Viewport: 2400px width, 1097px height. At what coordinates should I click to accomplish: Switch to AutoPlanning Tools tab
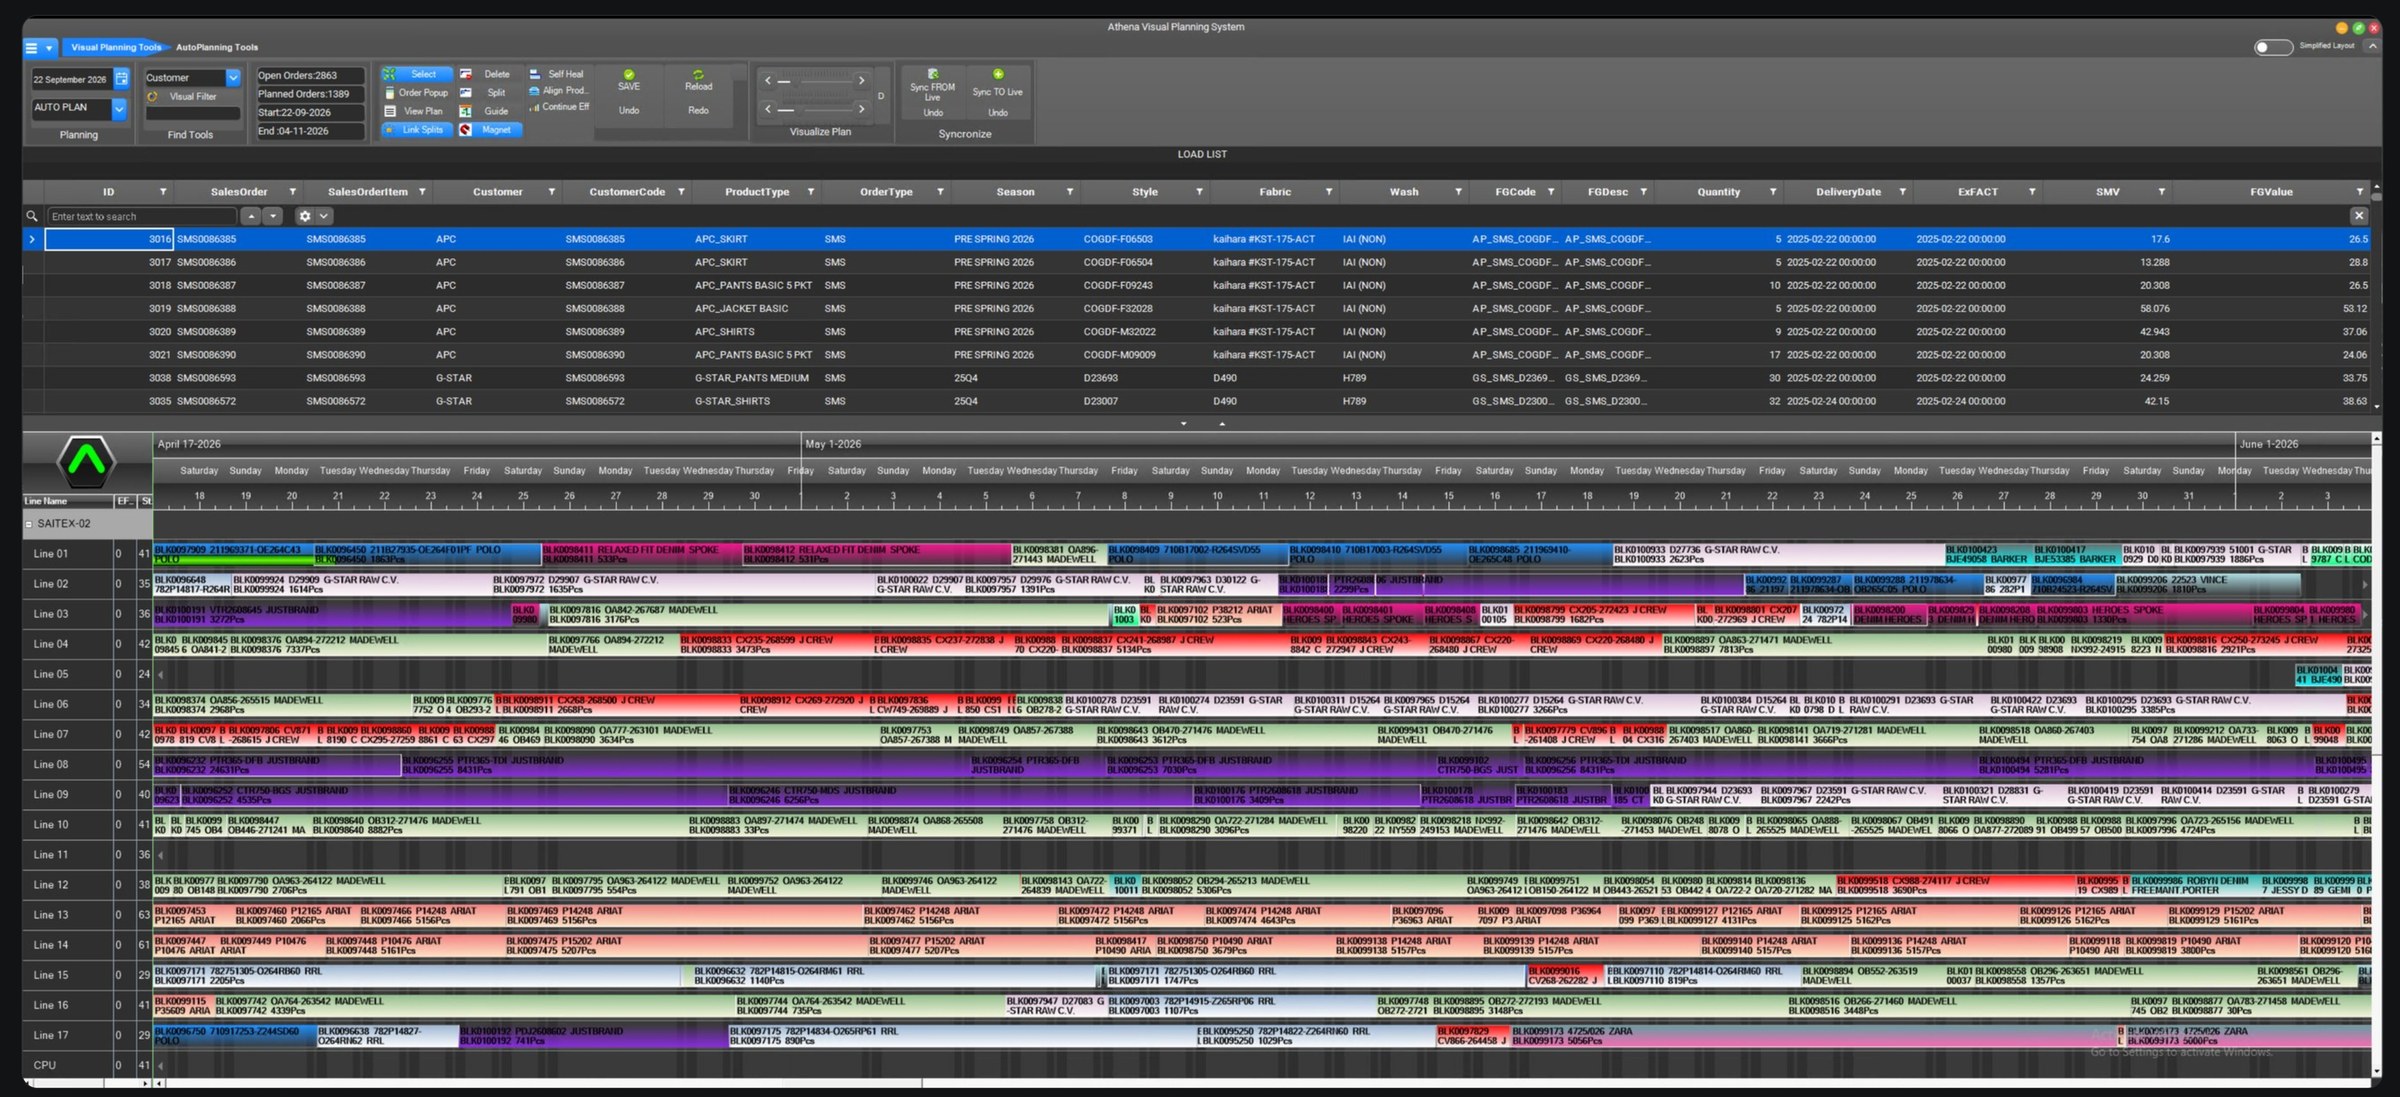tap(217, 47)
